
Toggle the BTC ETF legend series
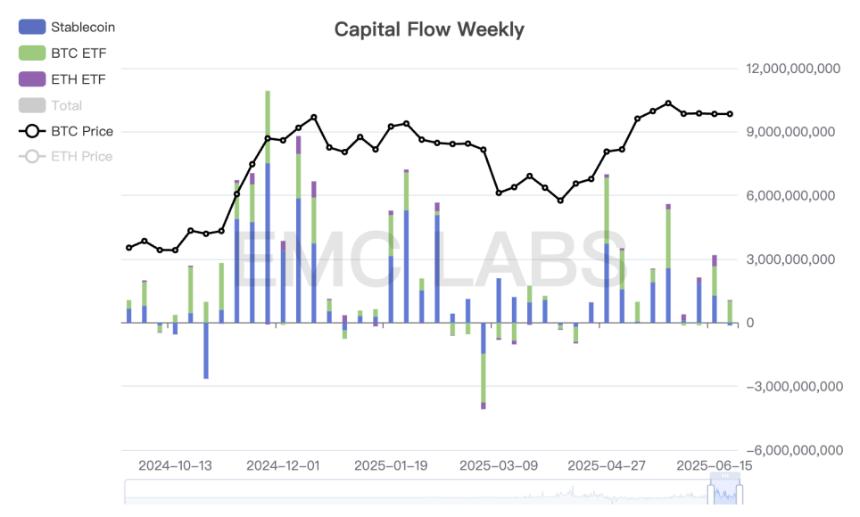[x=62, y=53]
